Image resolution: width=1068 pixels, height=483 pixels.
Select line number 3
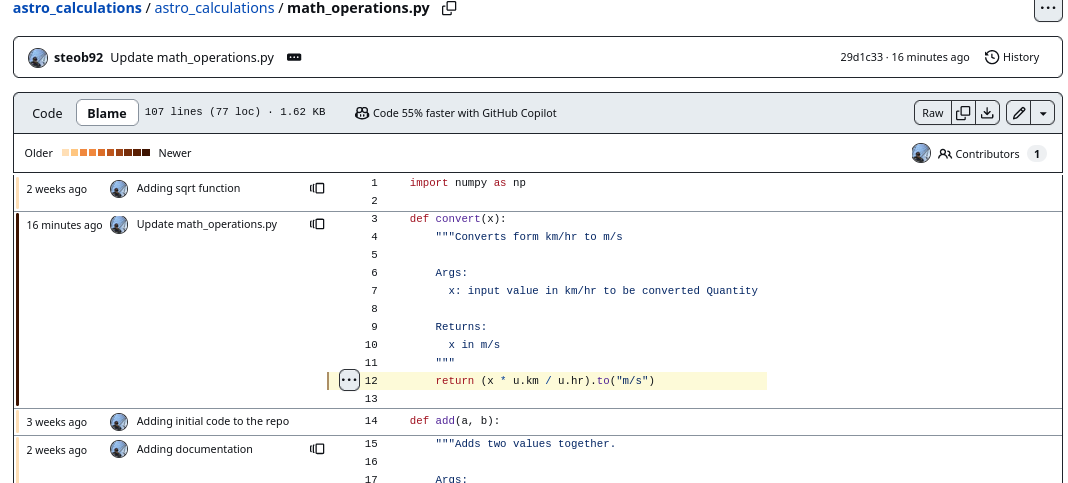(x=374, y=219)
